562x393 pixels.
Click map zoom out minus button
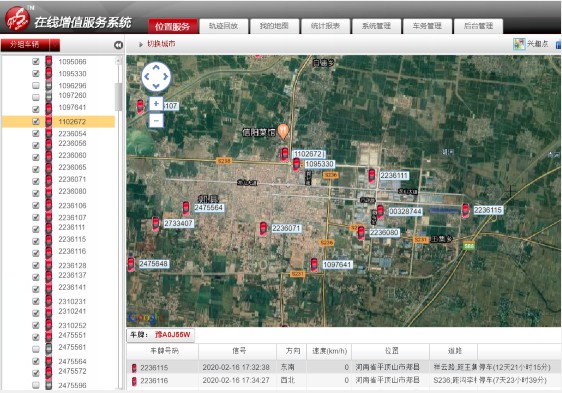[156, 120]
